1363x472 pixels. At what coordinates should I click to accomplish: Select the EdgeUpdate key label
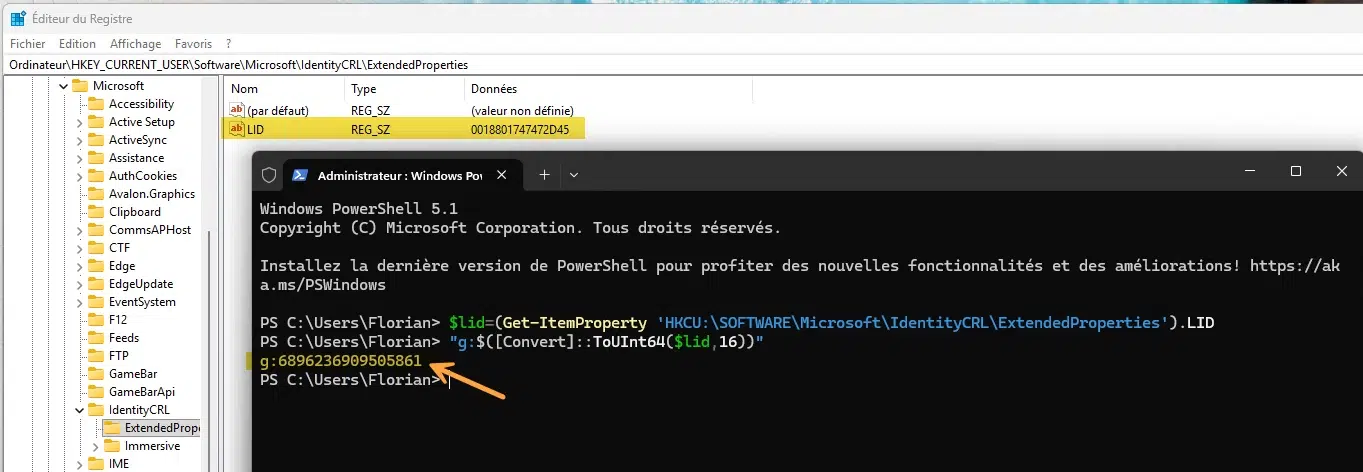(141, 284)
